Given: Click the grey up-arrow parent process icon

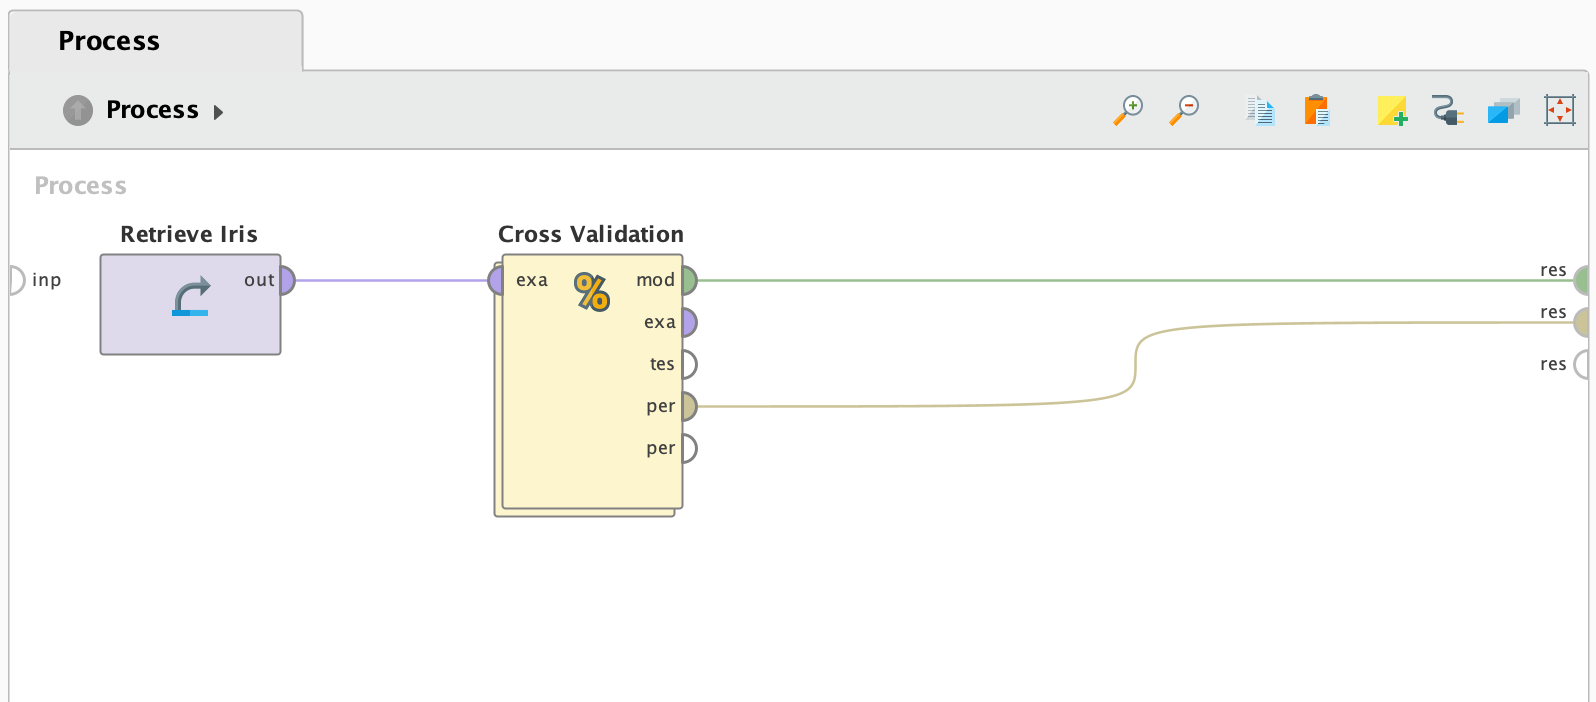Looking at the screenshot, I should coord(78,110).
